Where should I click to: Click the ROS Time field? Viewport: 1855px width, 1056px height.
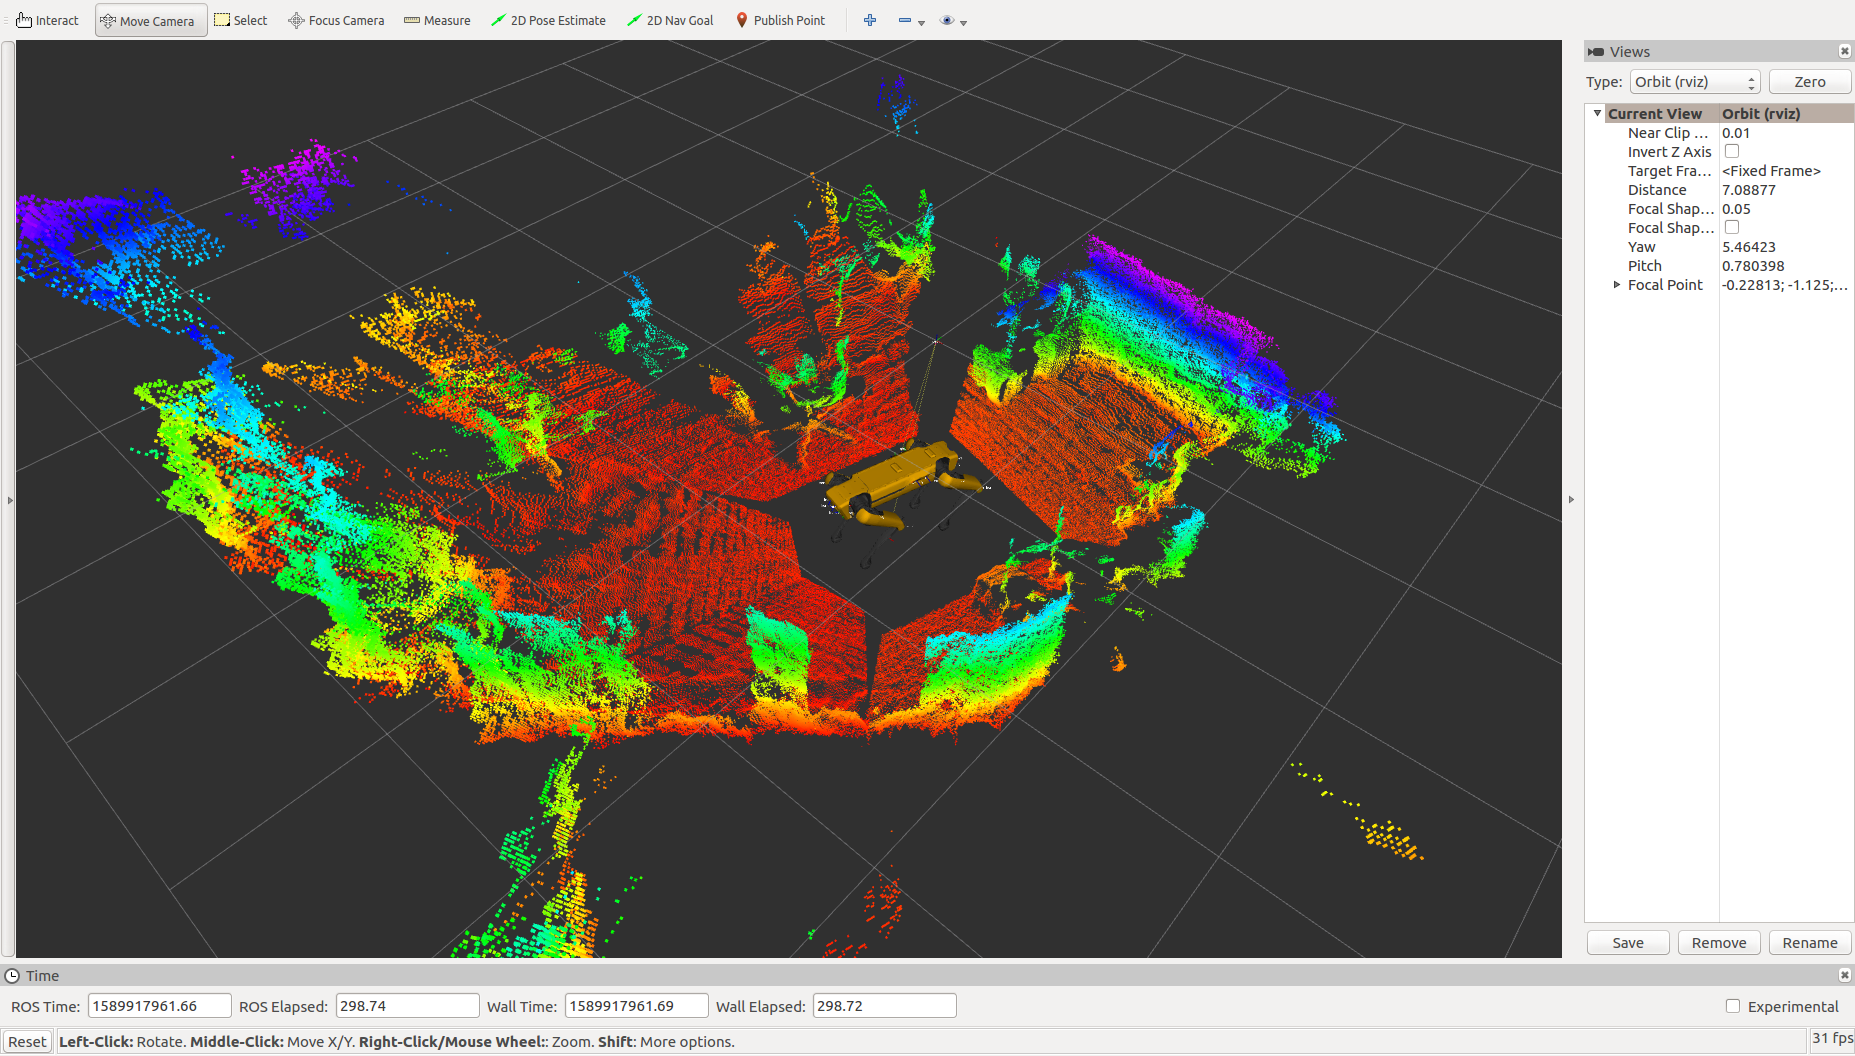[159, 1006]
